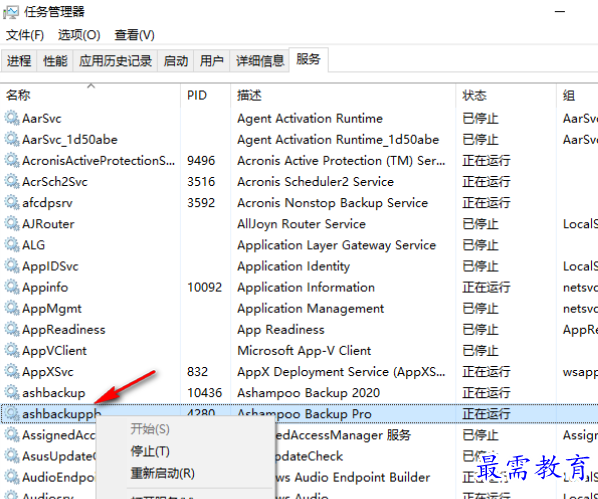Select gear icon of afcdpsrv service
598x499 pixels.
(x=12, y=202)
